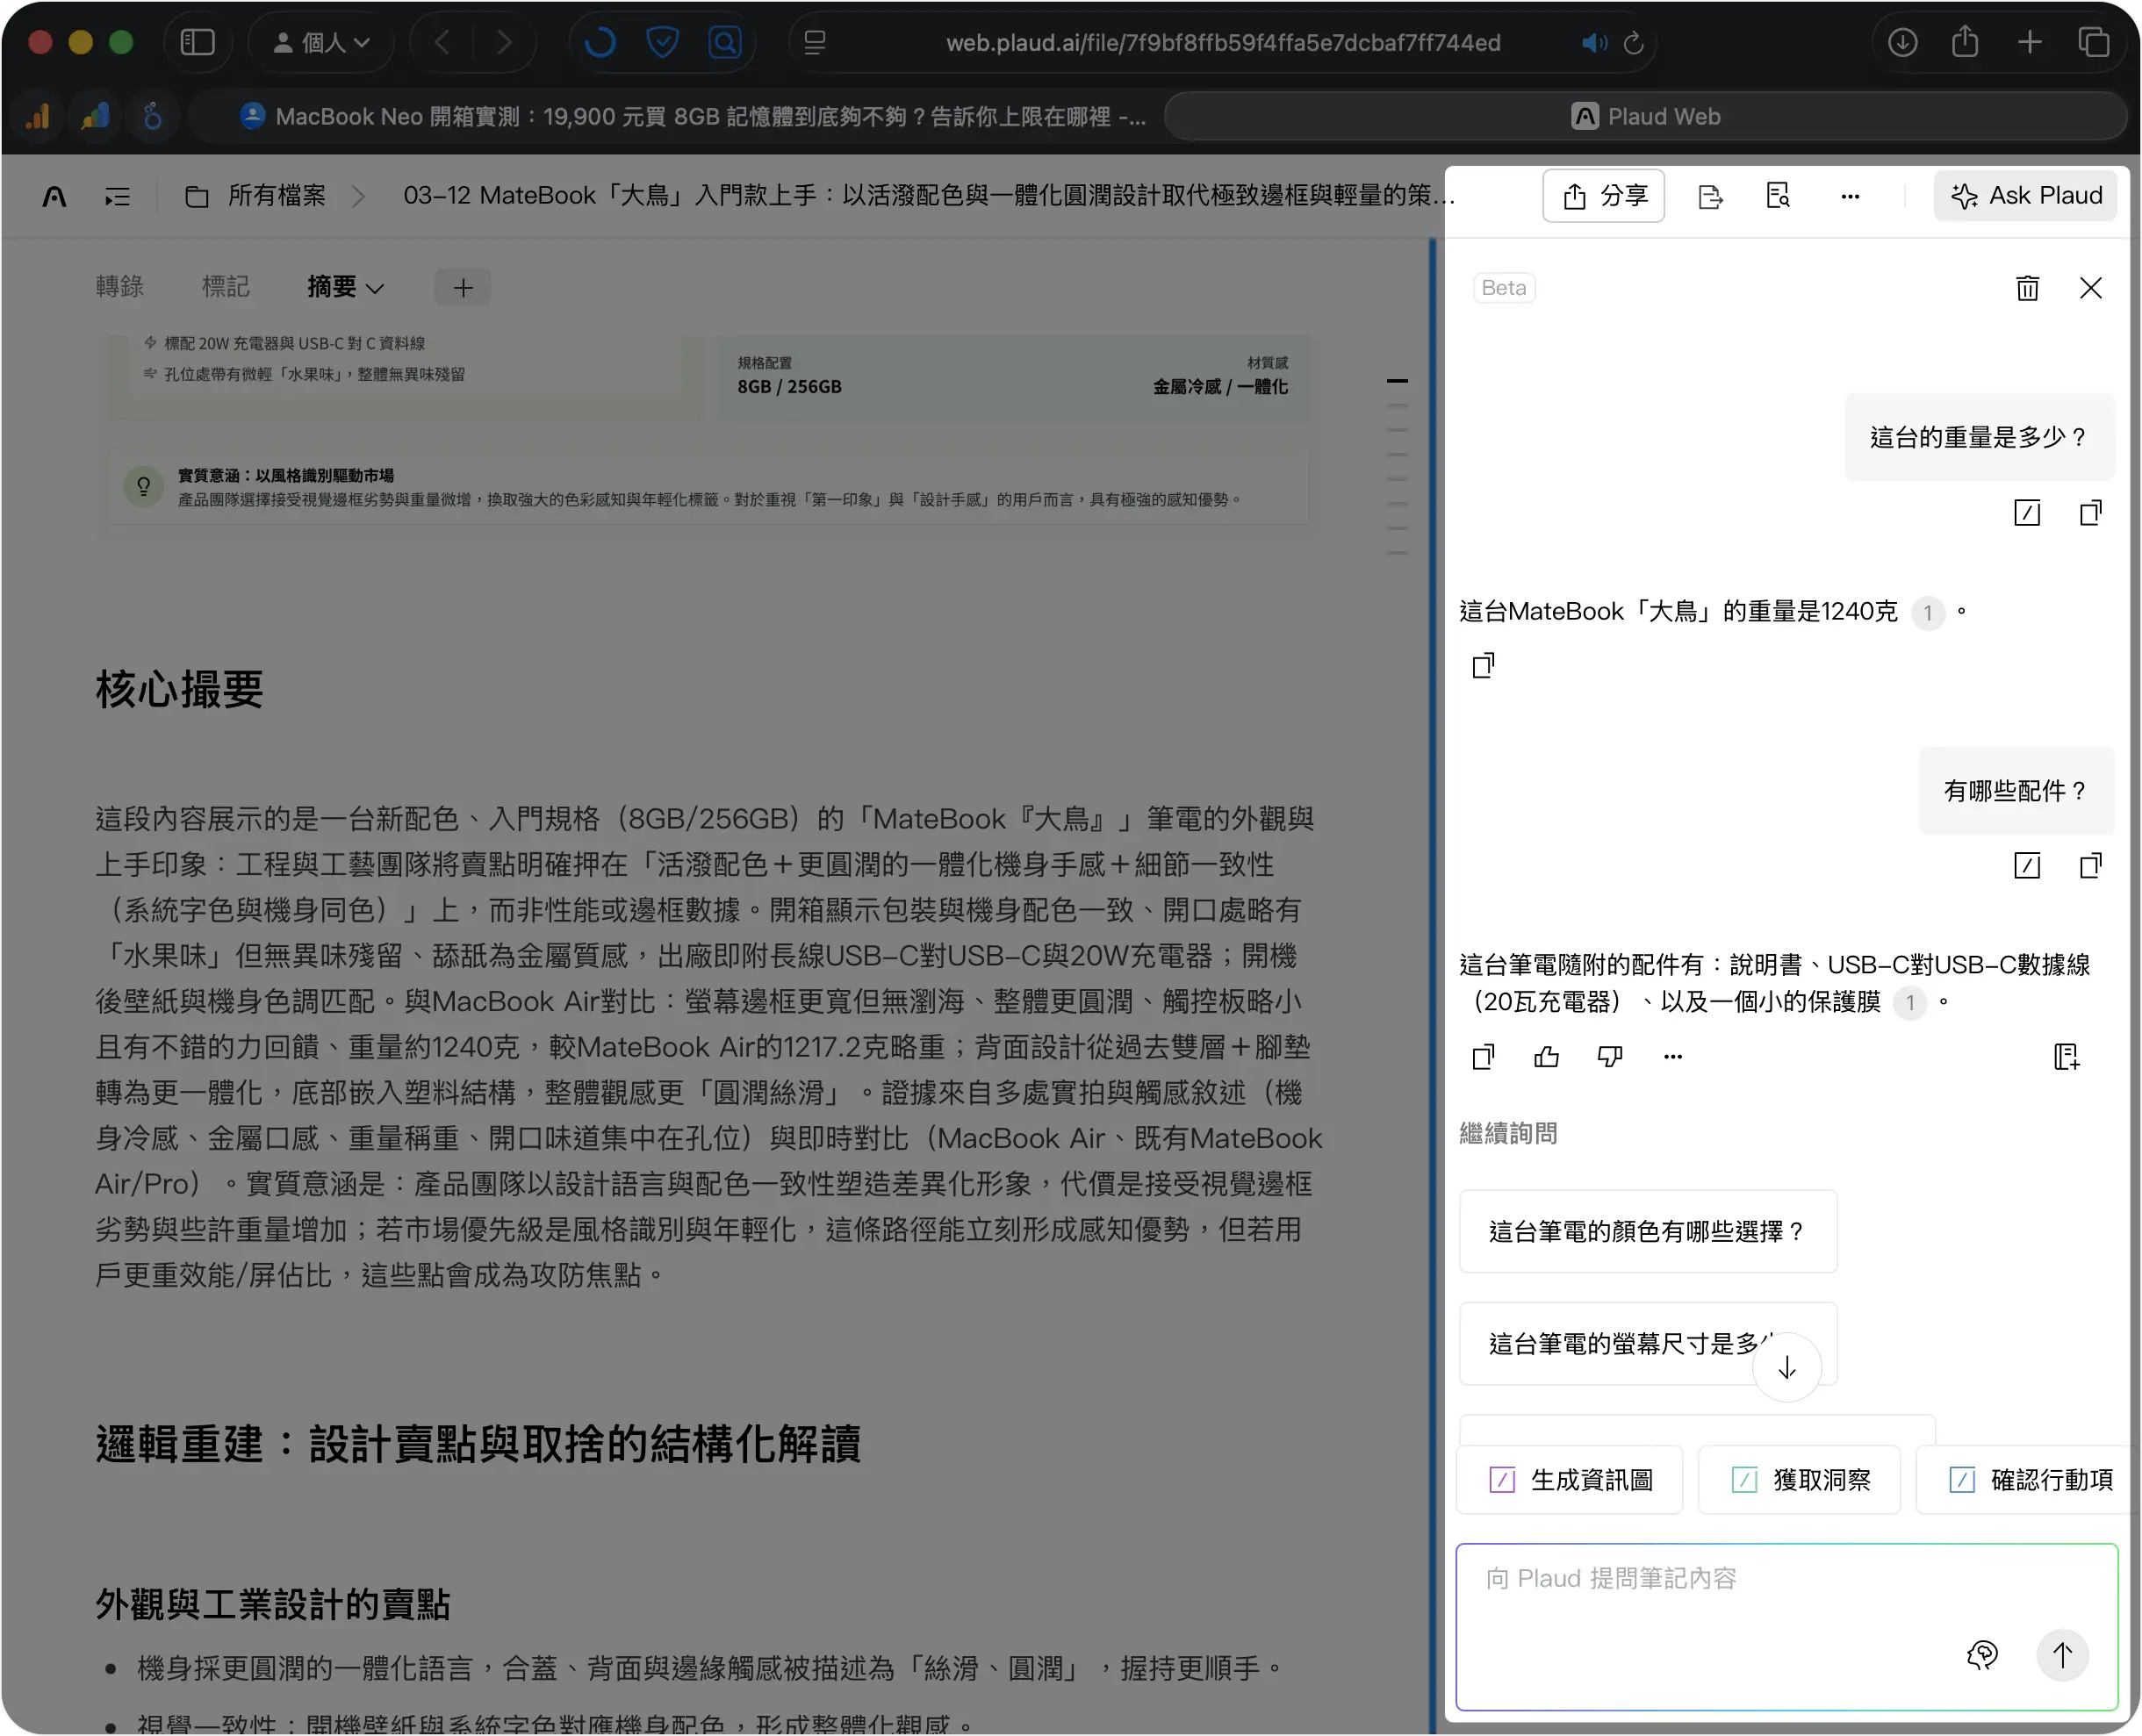The image size is (2142, 1736).
Task: Edit the 有哪些配件 question
Action: 2027,866
